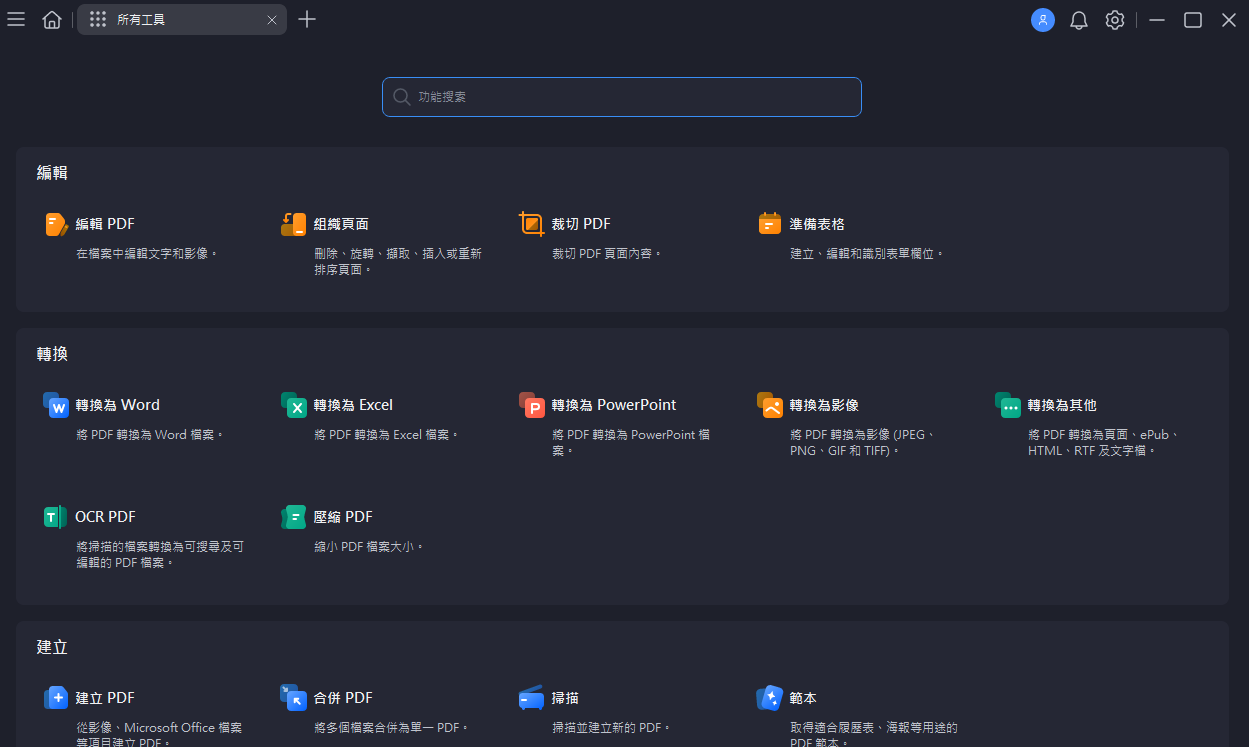Image resolution: width=1249 pixels, height=747 pixels.
Task: Open the 轉換為其他 icon
Action: (1008, 405)
